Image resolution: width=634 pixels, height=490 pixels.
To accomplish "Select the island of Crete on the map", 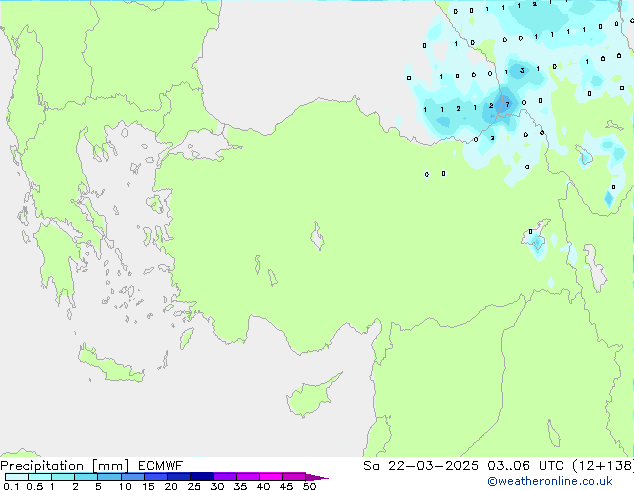I will tap(111, 365).
